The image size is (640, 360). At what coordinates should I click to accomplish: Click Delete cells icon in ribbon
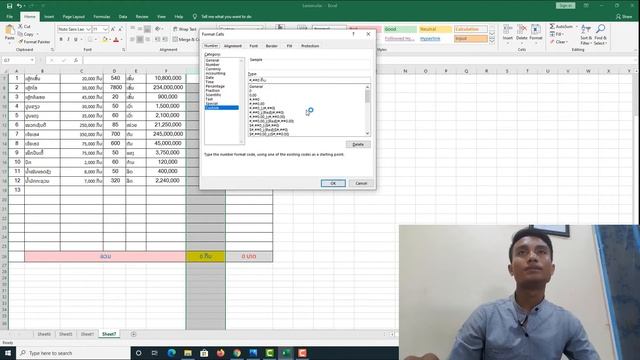pos(522,29)
